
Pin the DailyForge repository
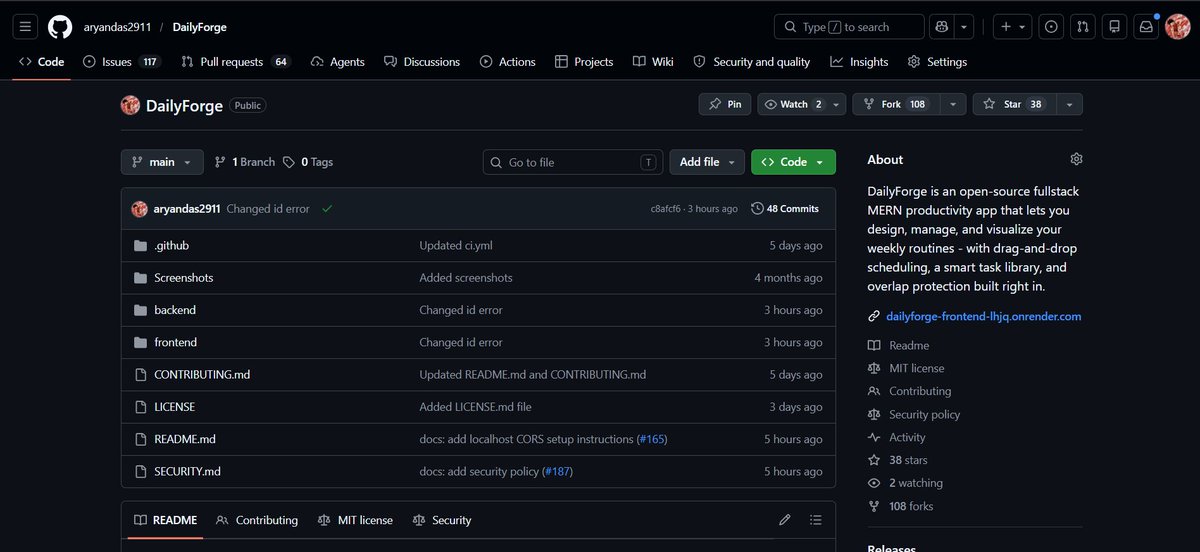tap(725, 104)
